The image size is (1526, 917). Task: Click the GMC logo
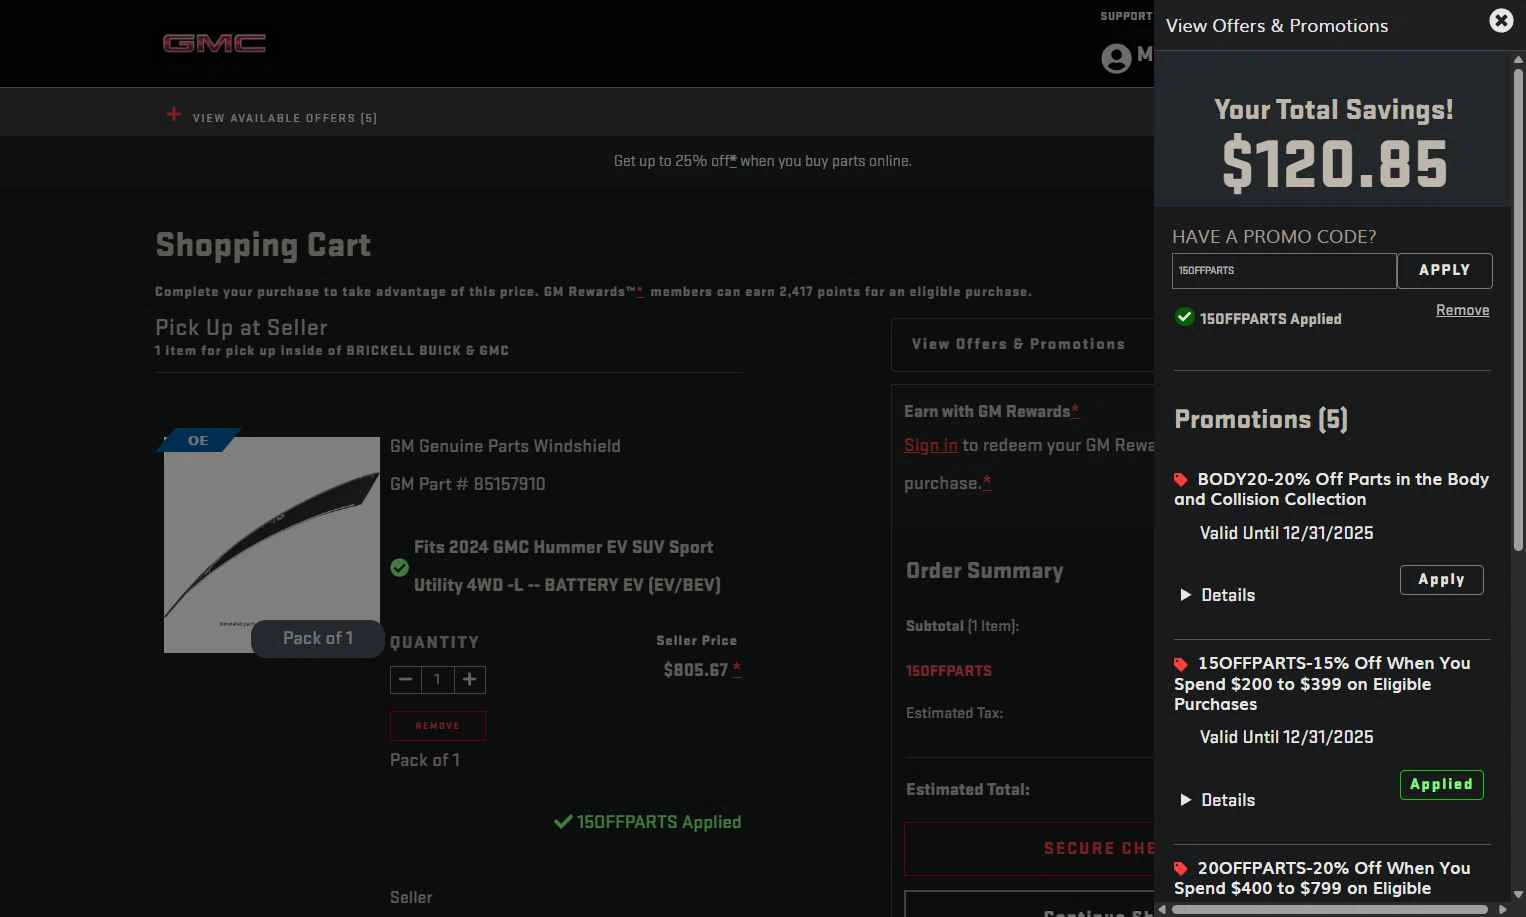click(x=214, y=43)
